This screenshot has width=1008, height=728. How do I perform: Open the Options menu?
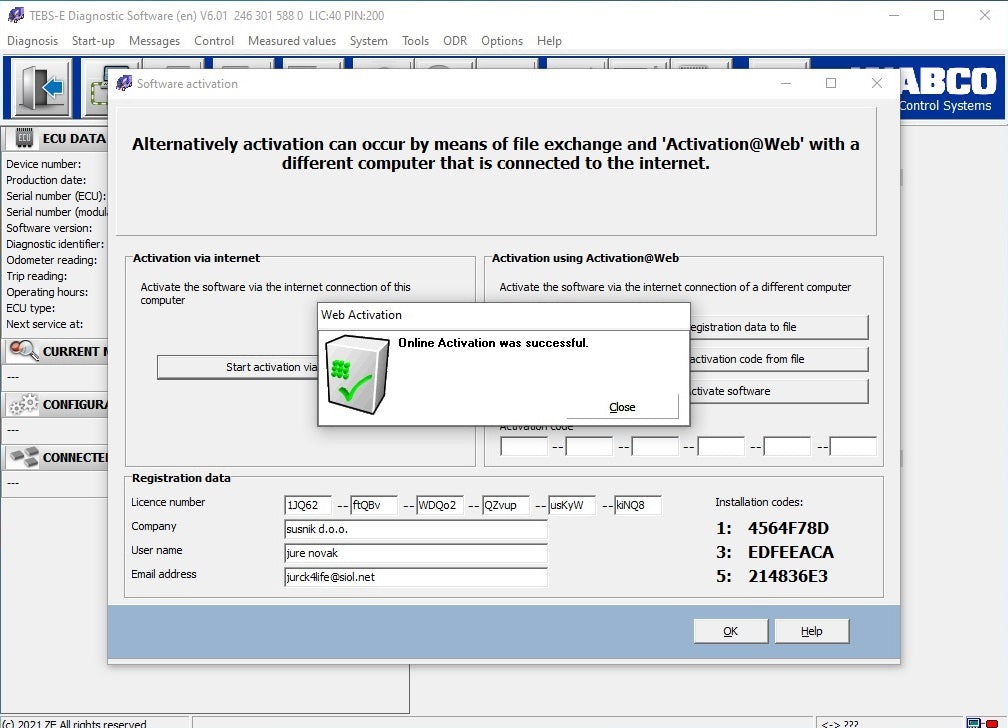point(501,41)
